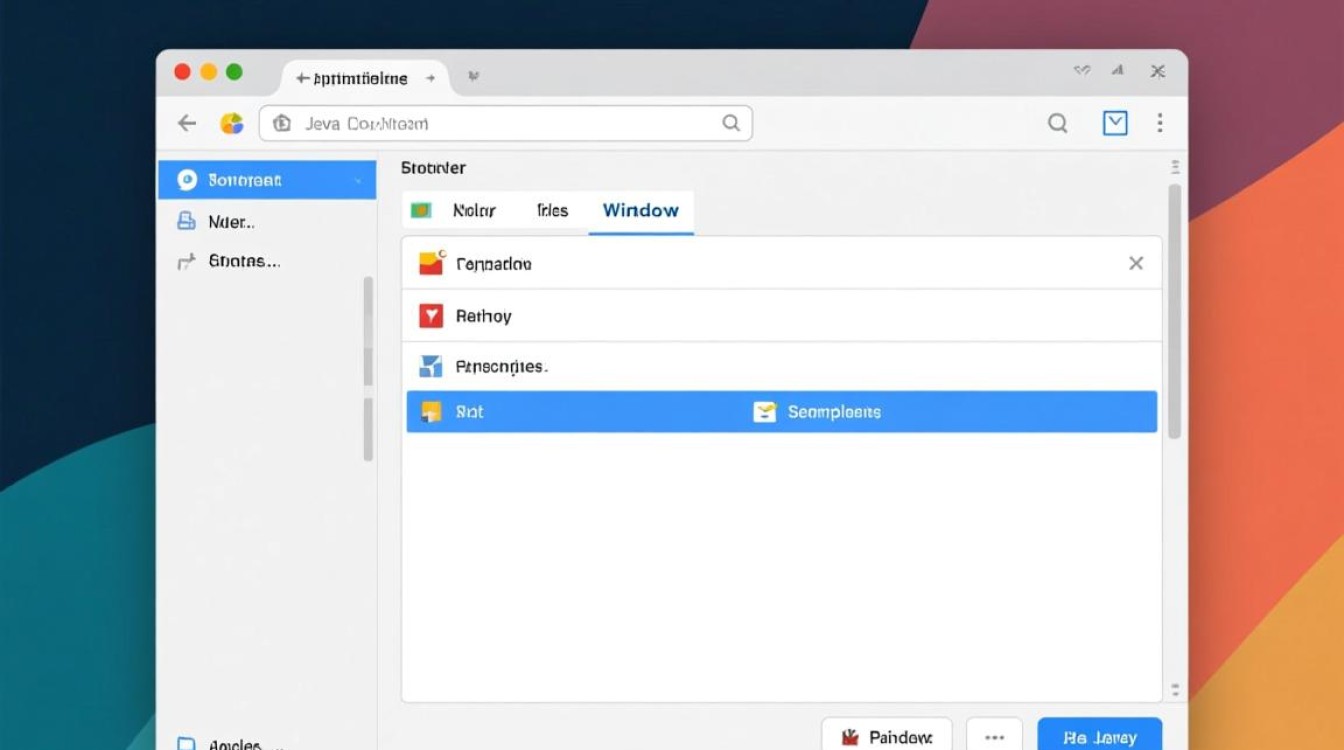Click the yellow envelope icon beside Seomplenis

[x=764, y=412]
